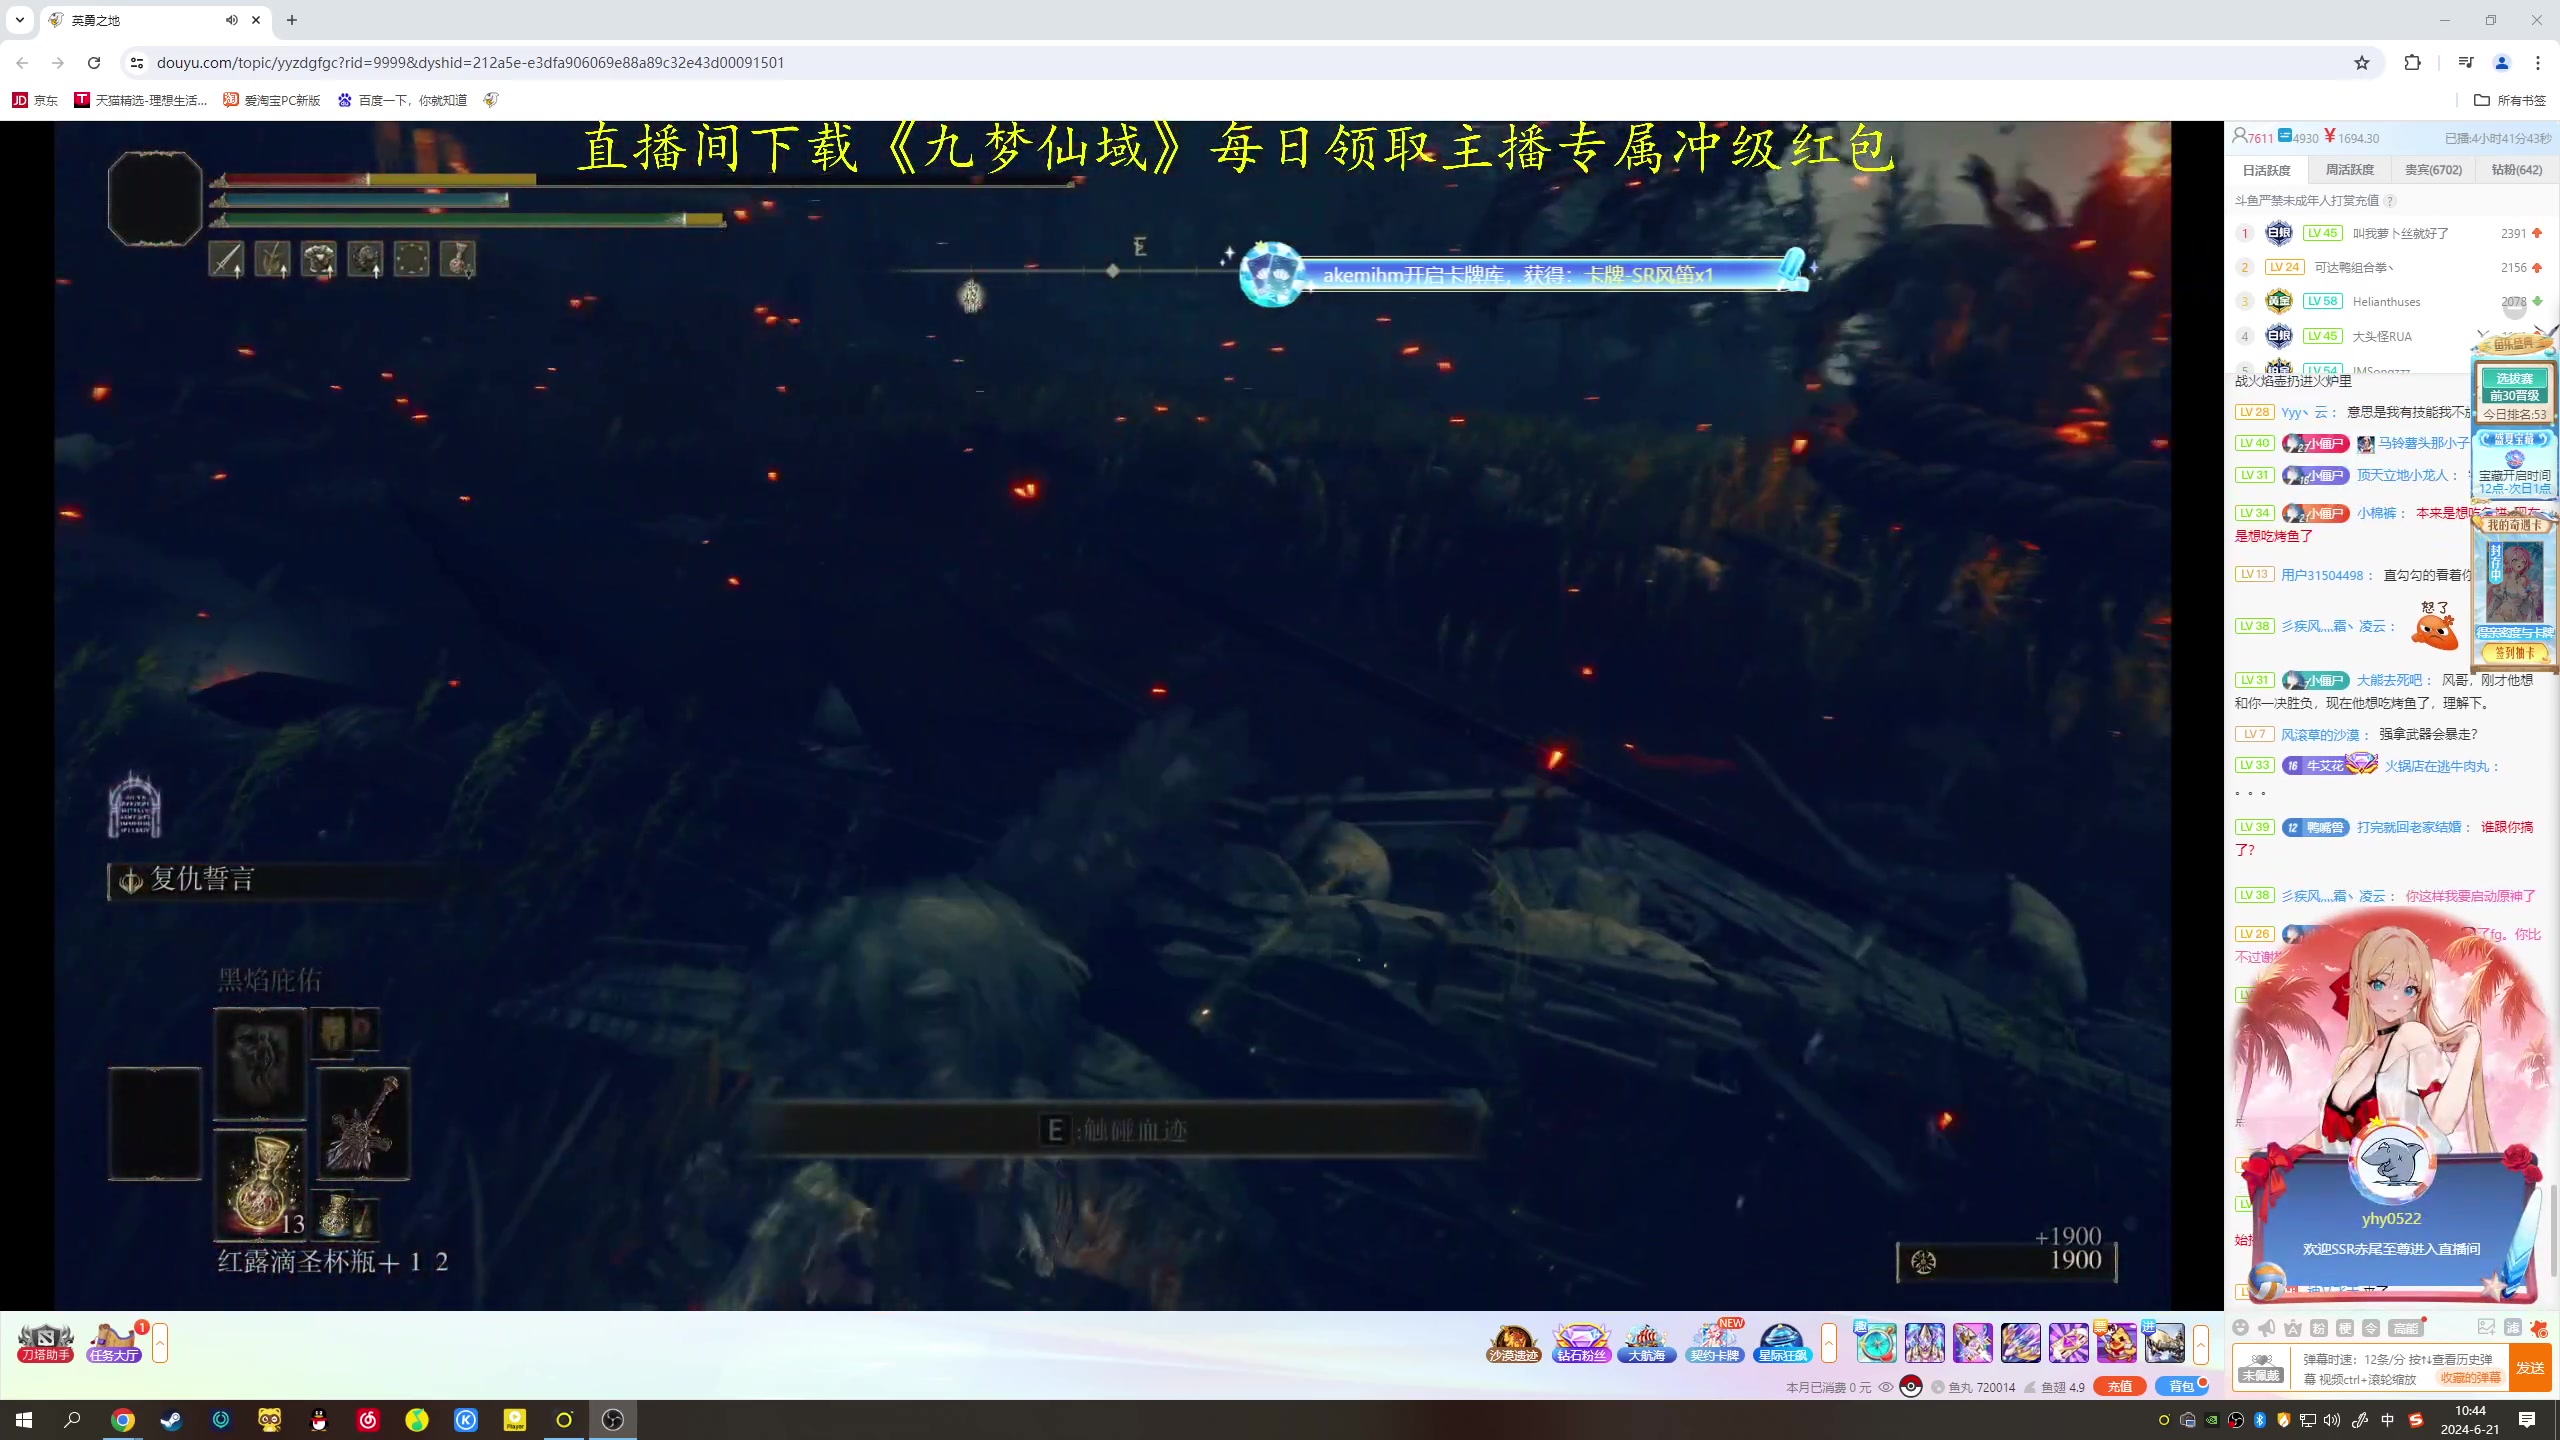
Task: Open Steam from the taskbar
Action: [171, 1420]
